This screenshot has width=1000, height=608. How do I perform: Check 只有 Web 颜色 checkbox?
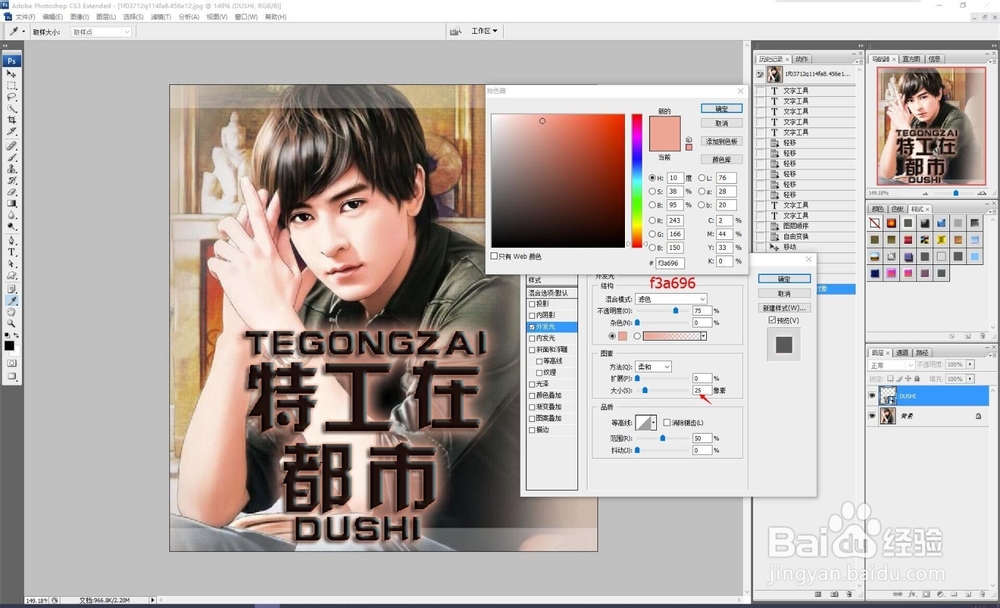click(494, 256)
